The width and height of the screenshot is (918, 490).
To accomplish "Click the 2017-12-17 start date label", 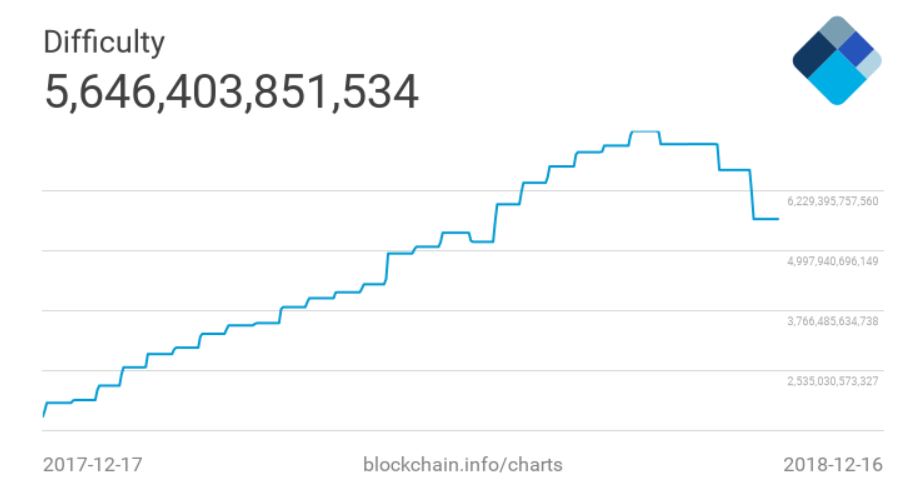I will (93, 465).
